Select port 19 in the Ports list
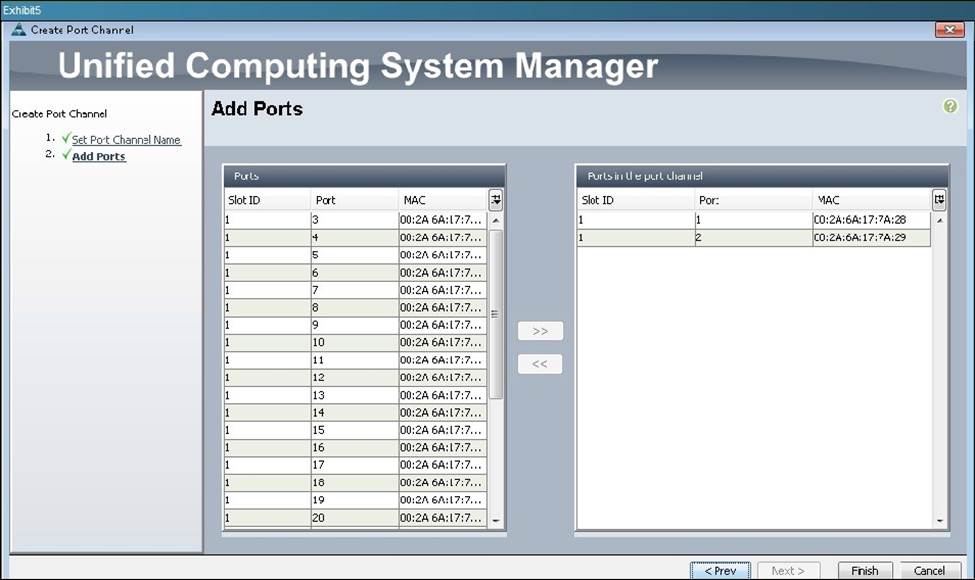Image resolution: width=975 pixels, height=580 pixels. coord(356,500)
